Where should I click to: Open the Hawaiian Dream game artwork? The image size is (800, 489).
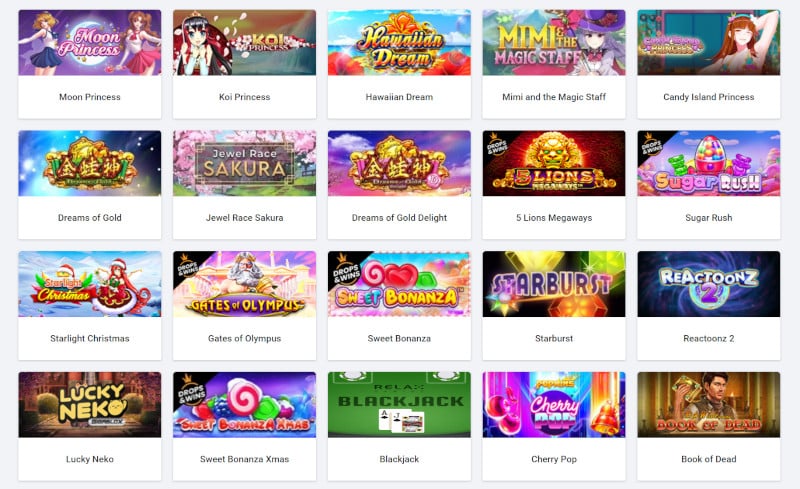pos(399,42)
